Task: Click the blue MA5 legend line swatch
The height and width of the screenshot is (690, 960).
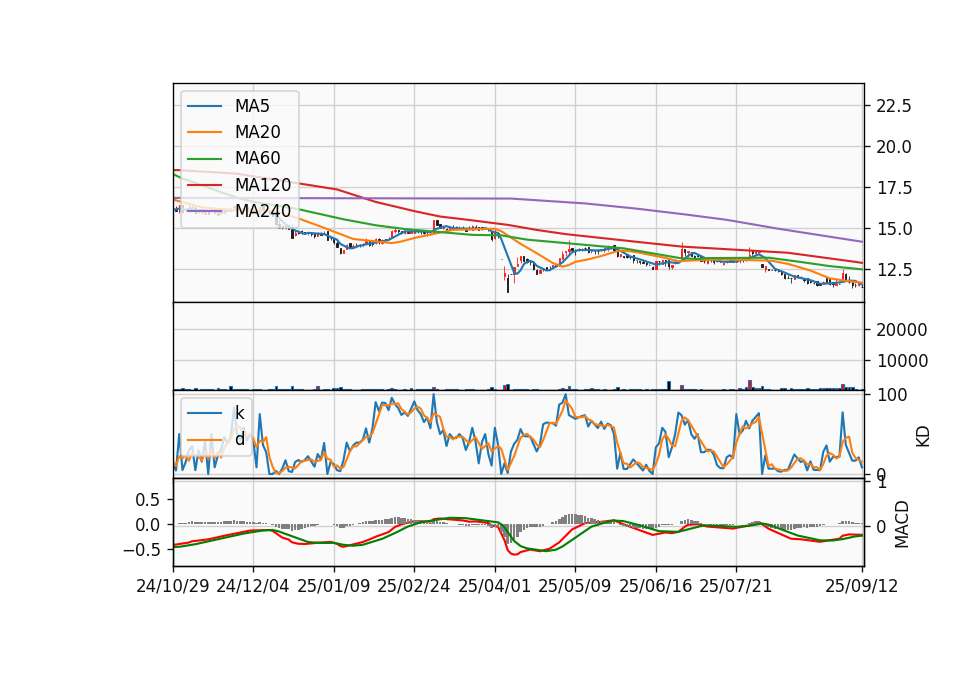Action: (204, 107)
